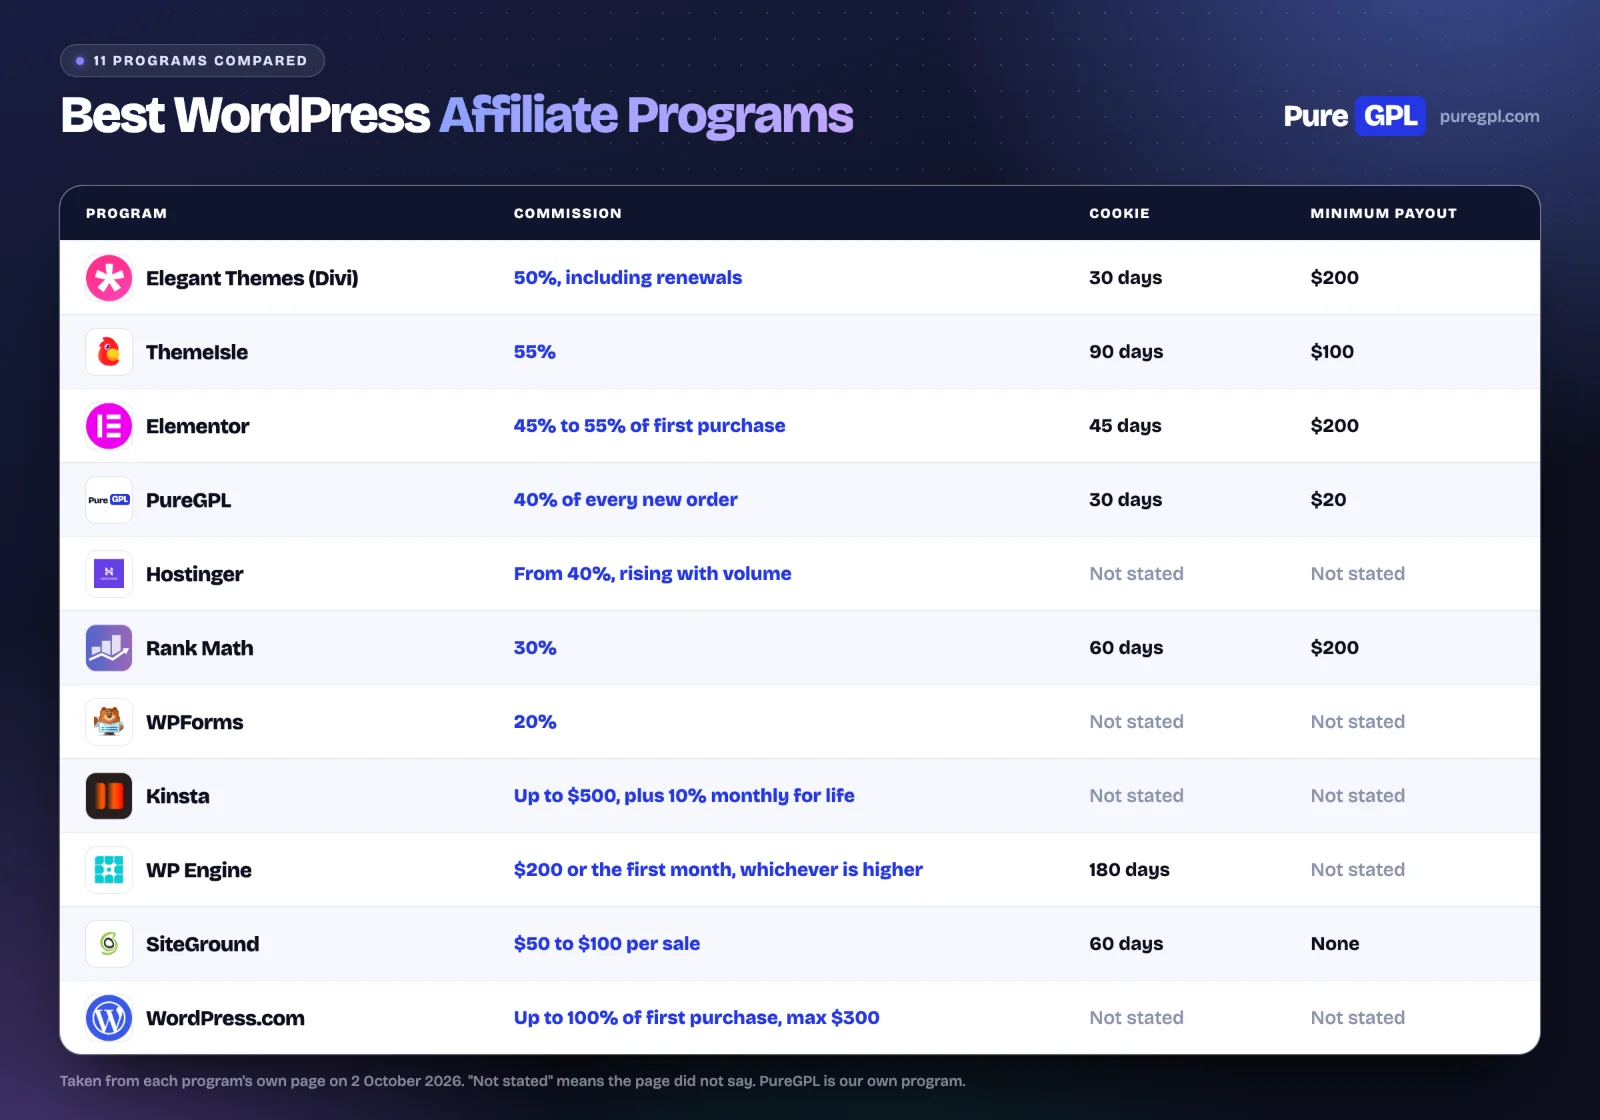Click the Program column header
Screen dimensions: 1600x1120
coord(126,213)
